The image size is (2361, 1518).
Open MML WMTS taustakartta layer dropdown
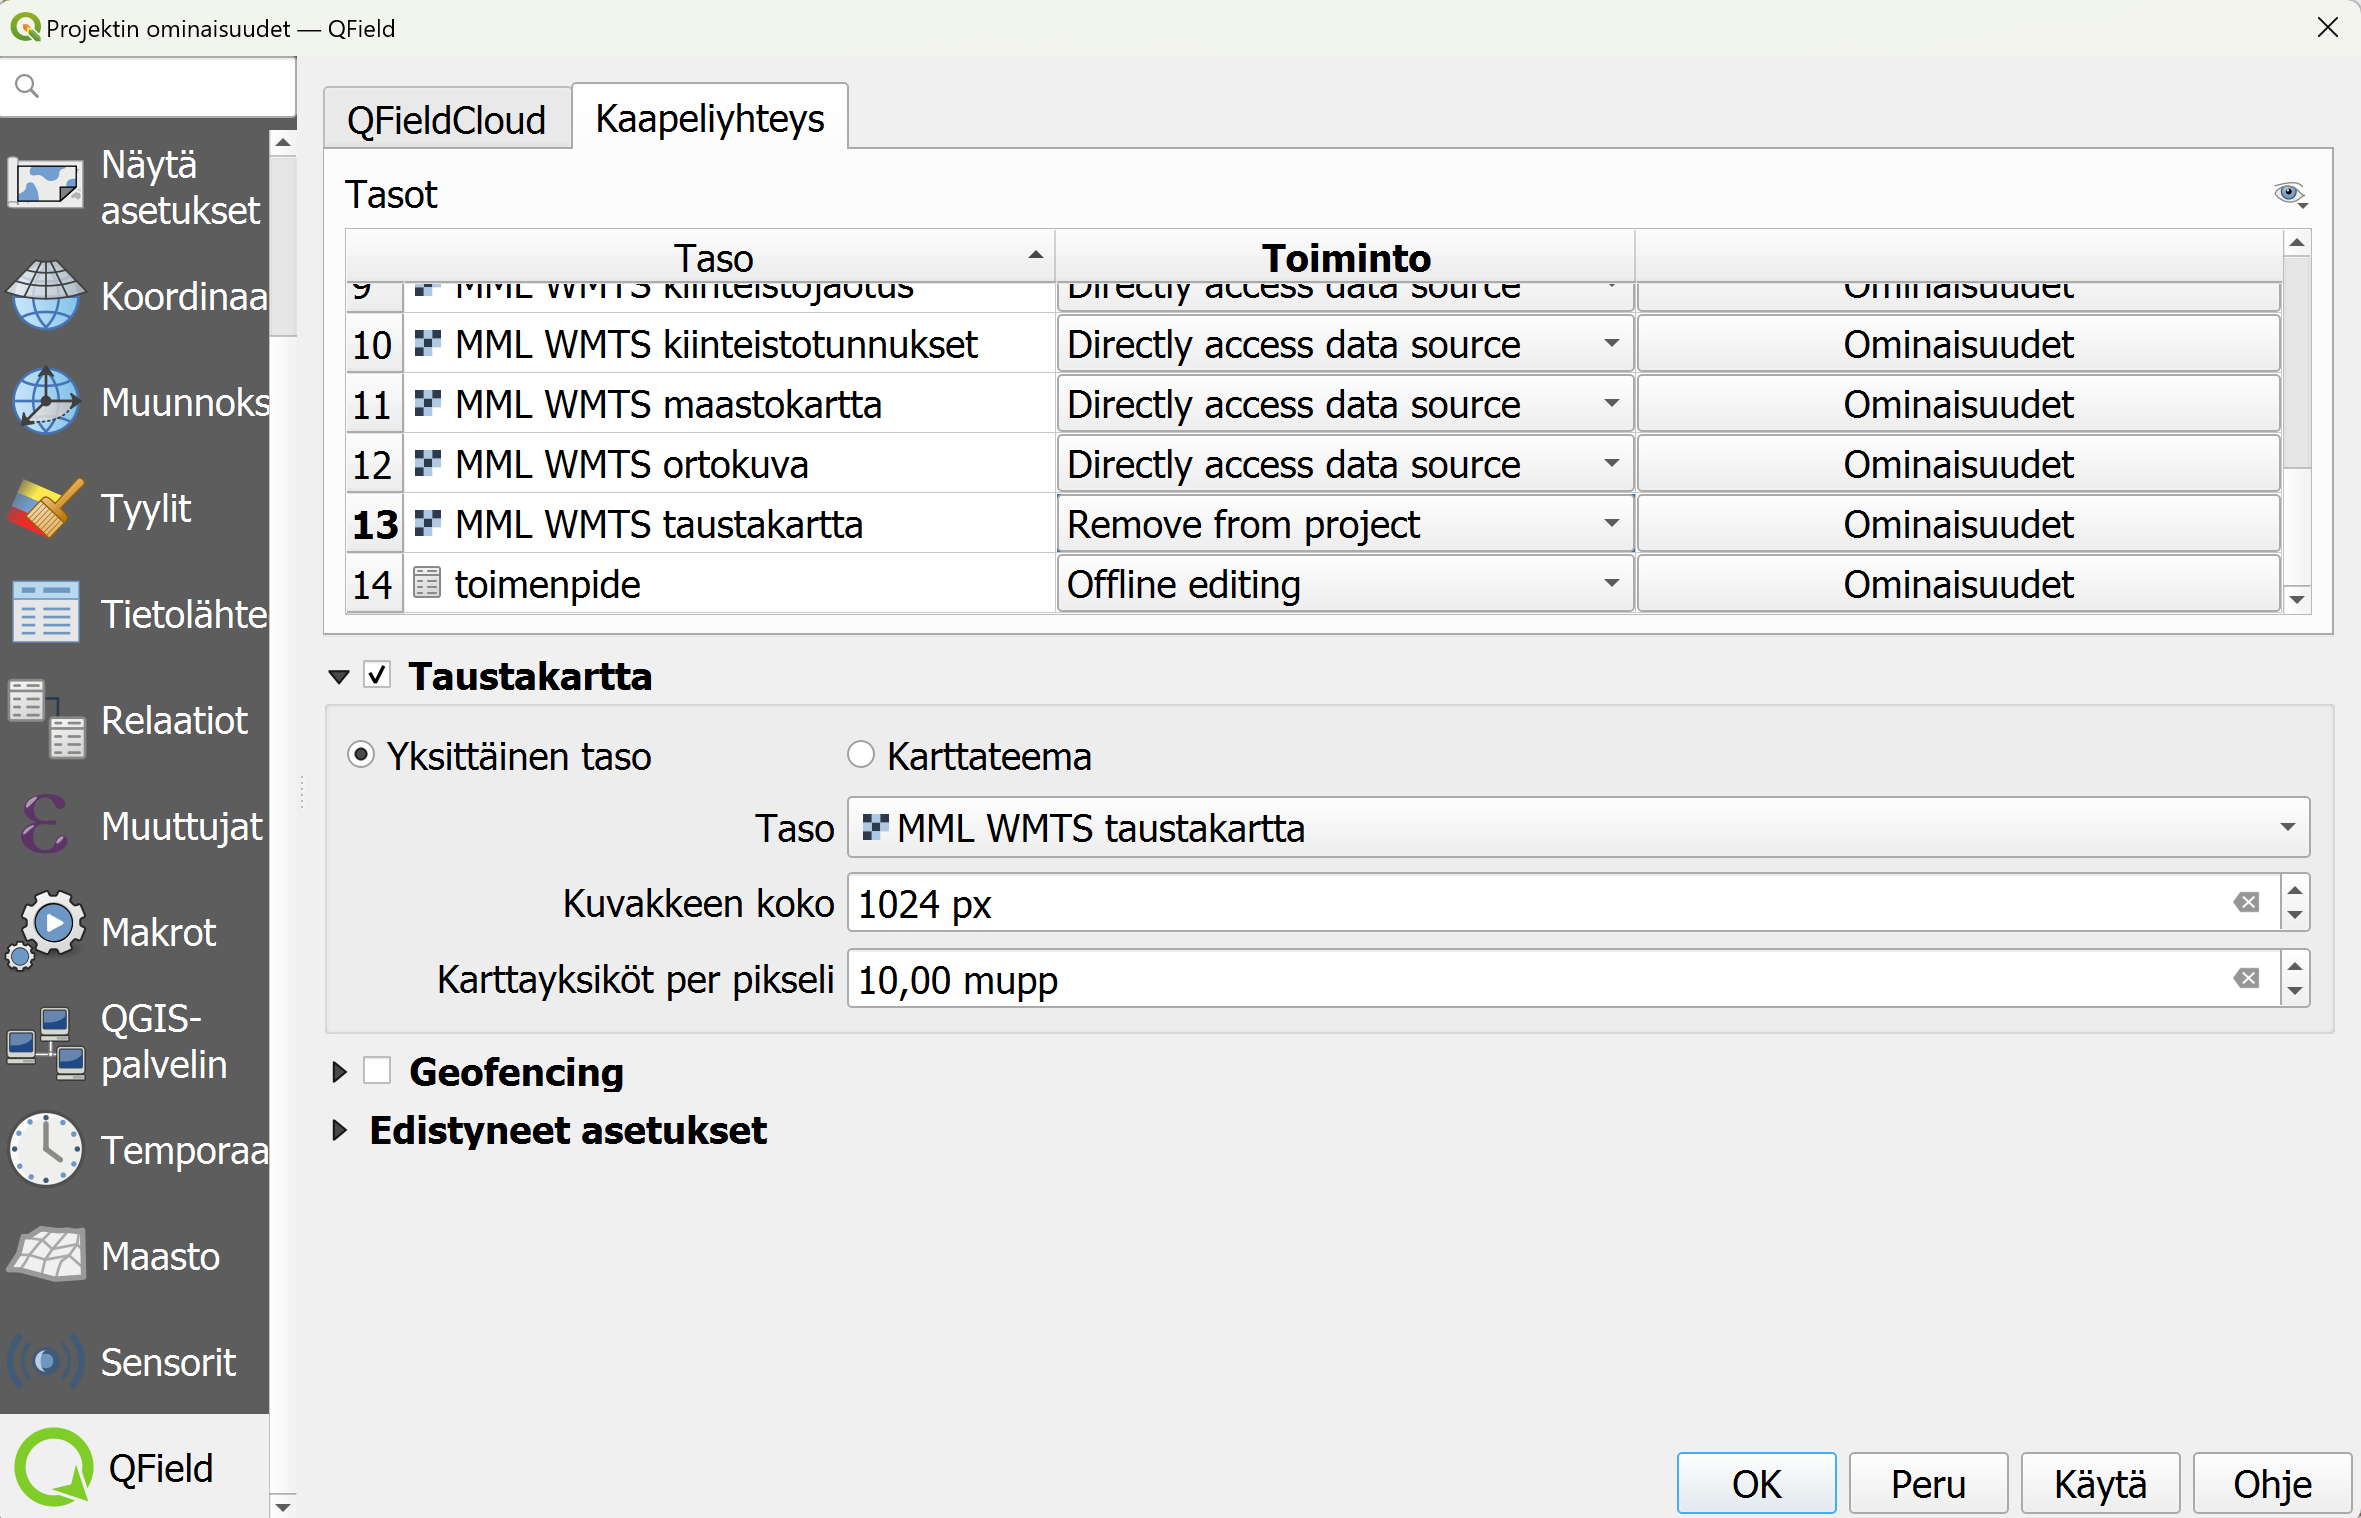[2290, 828]
